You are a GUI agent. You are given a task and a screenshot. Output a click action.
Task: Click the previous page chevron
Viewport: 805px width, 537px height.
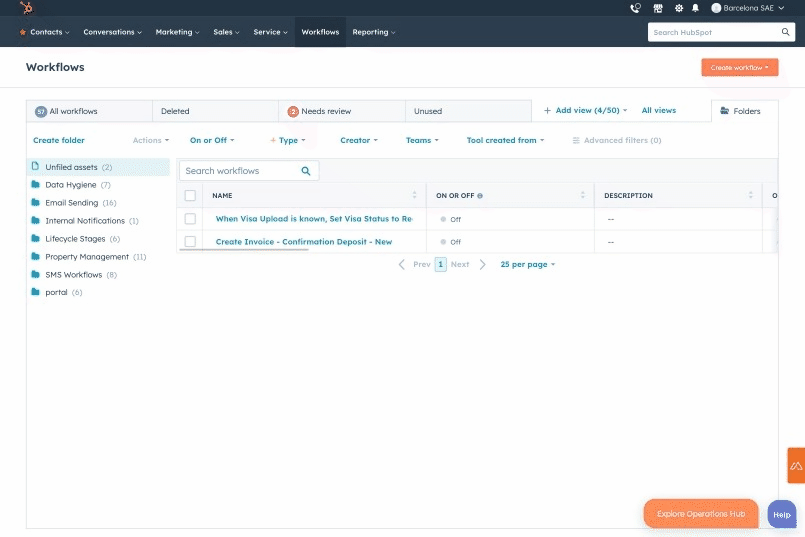click(402, 264)
